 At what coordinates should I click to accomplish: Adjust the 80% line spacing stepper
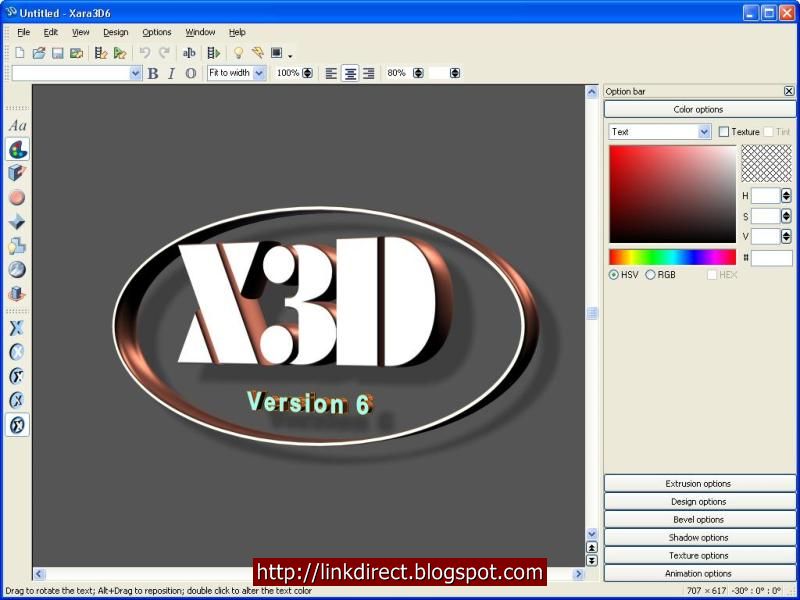[418, 73]
